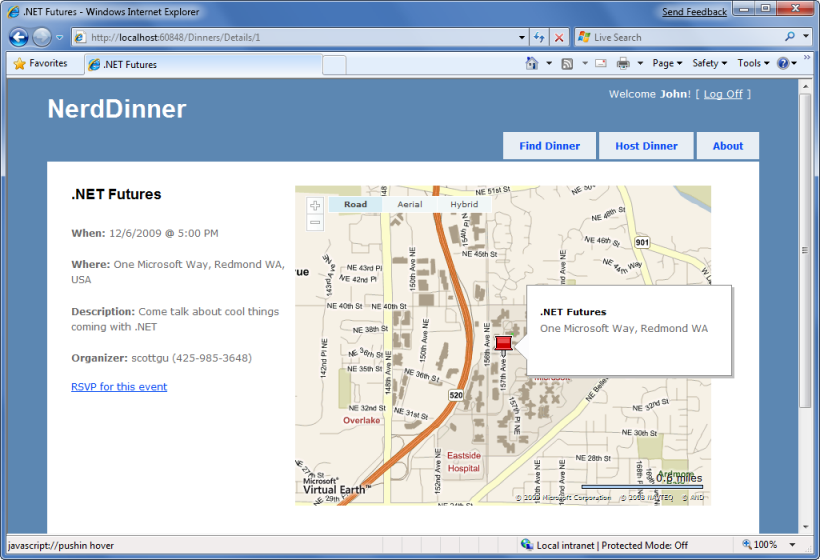Open the Favorites star button
The image size is (820, 560).
[41, 63]
